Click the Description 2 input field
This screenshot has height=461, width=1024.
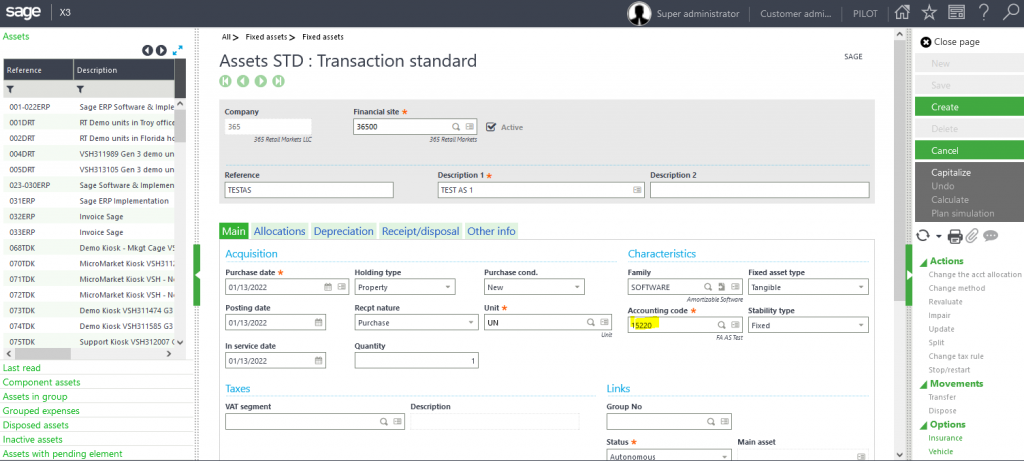(760, 190)
